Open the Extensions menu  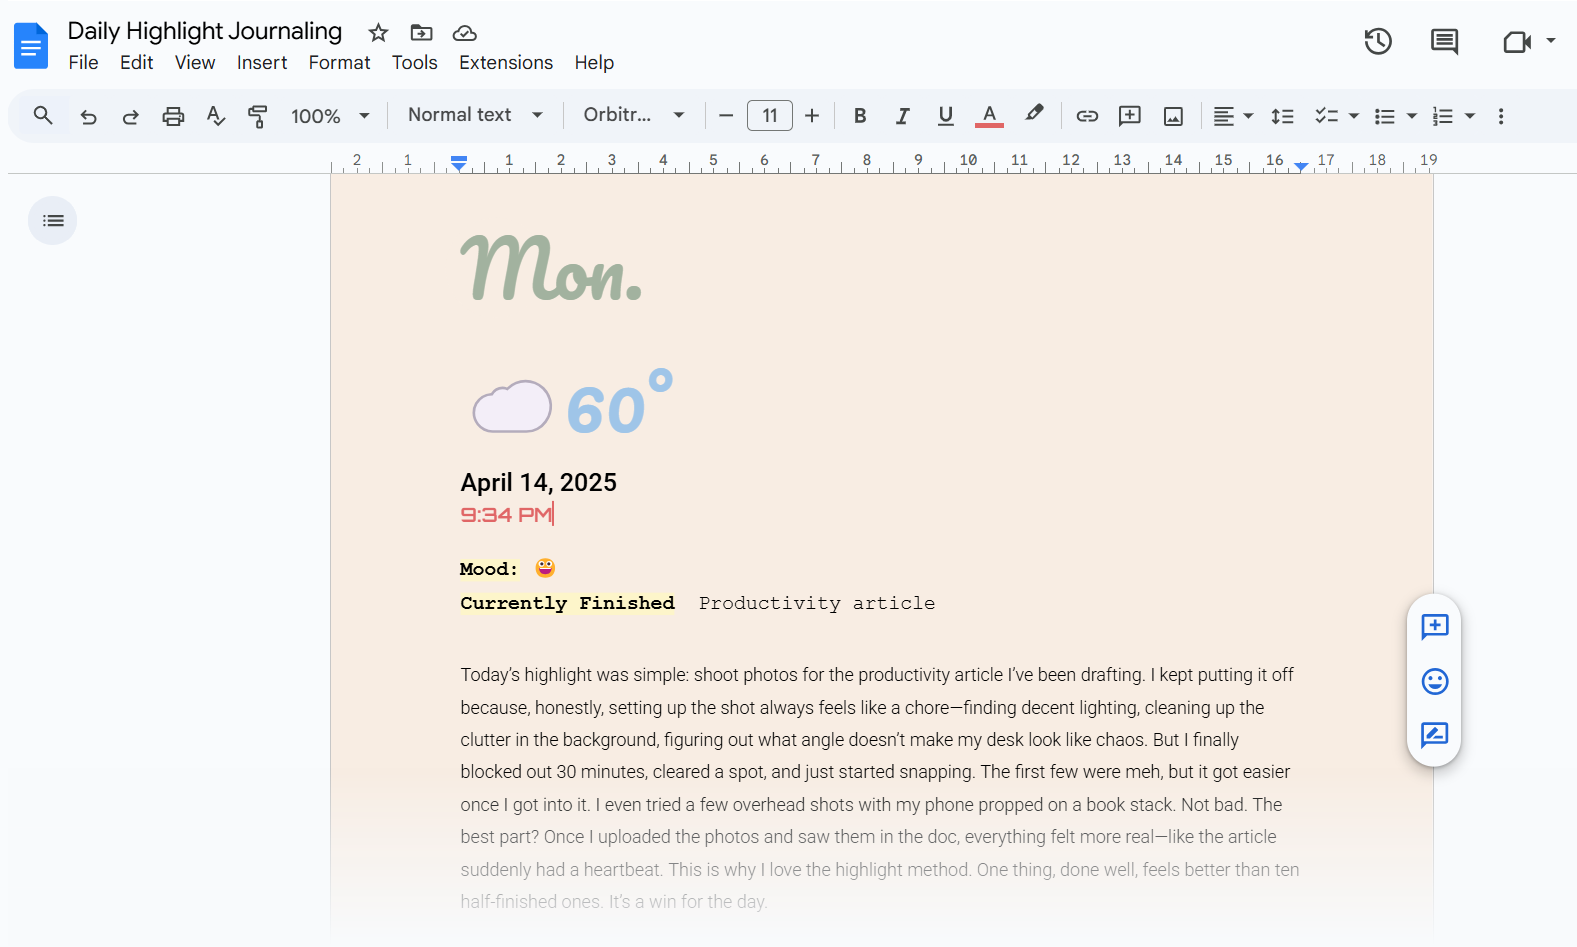(505, 63)
